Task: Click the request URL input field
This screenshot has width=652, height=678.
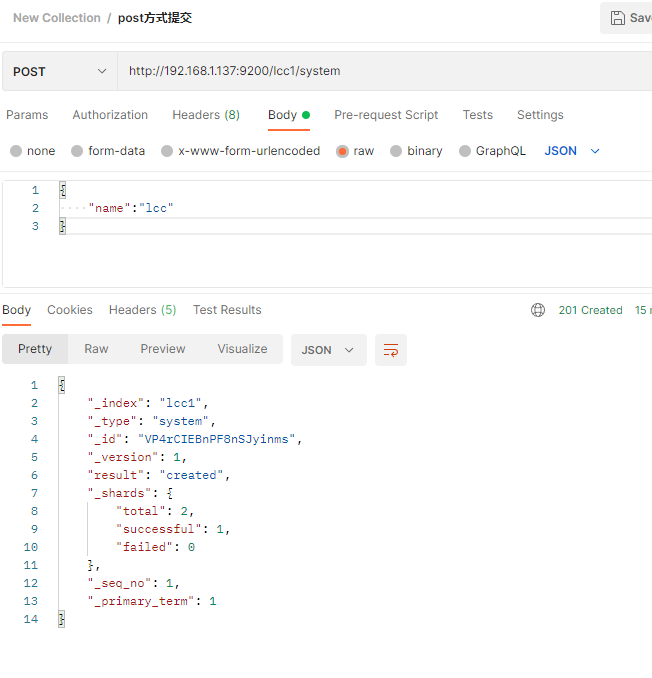Action: (380, 72)
